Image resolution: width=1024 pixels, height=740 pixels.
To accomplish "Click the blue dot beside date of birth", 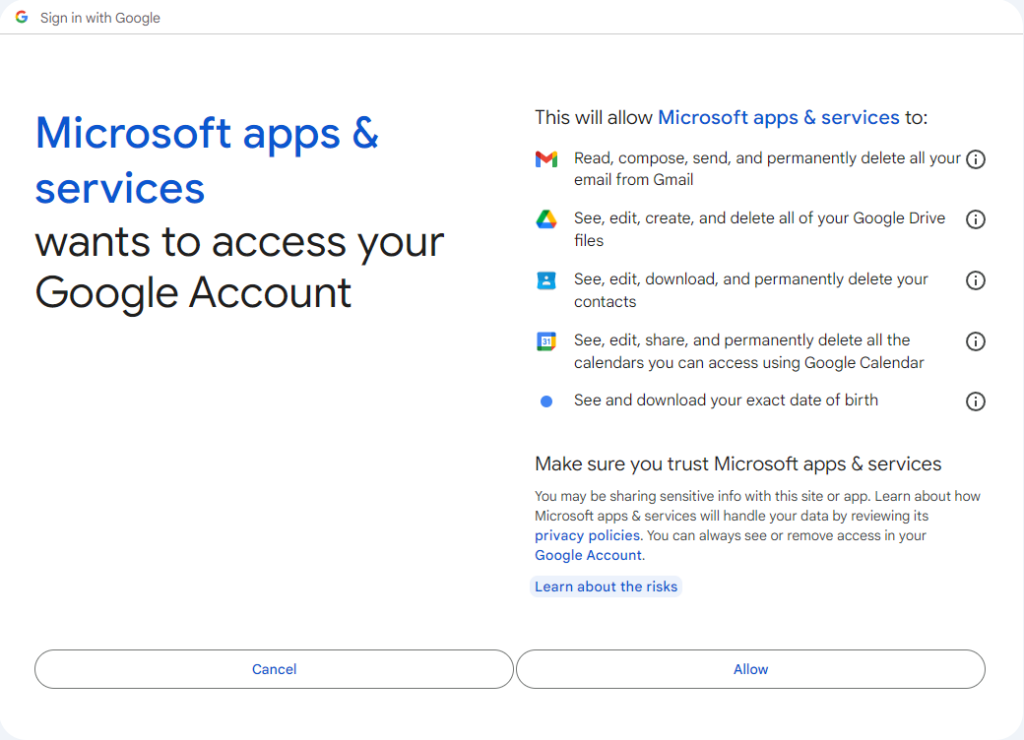I will (547, 401).
